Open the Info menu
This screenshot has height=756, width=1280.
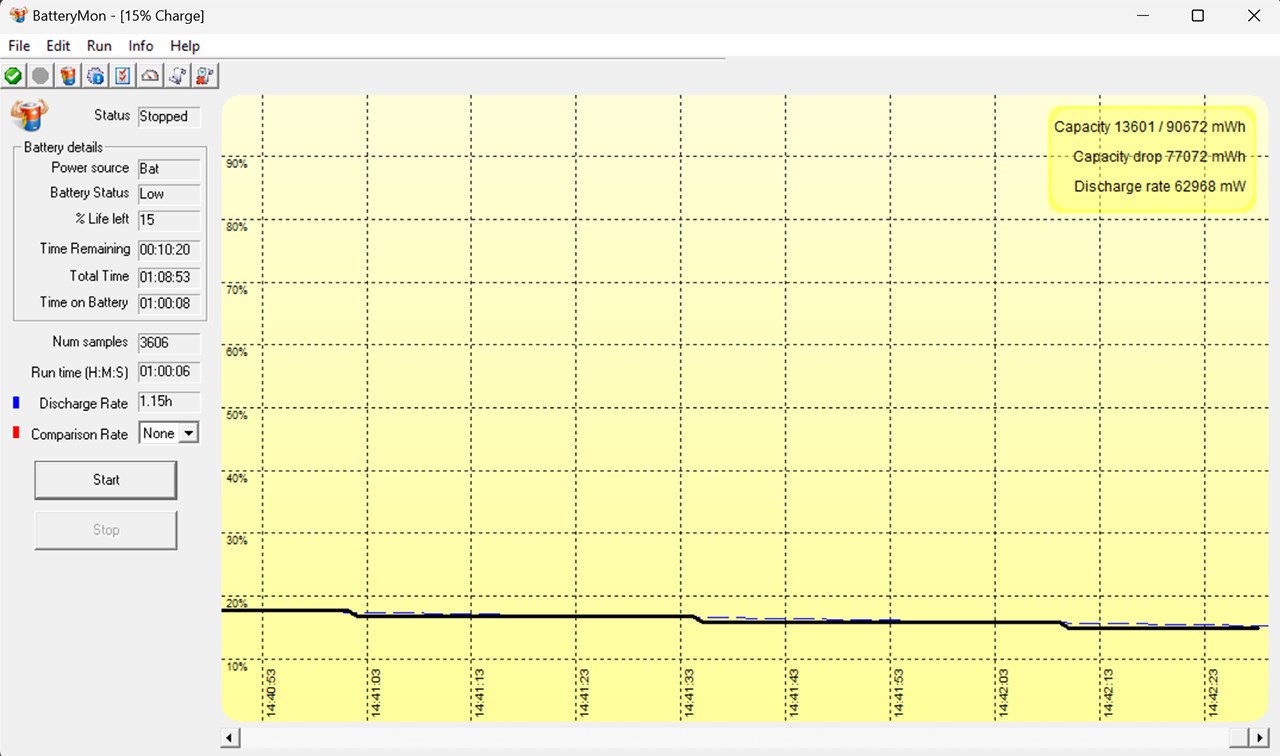pyautogui.click(x=141, y=46)
